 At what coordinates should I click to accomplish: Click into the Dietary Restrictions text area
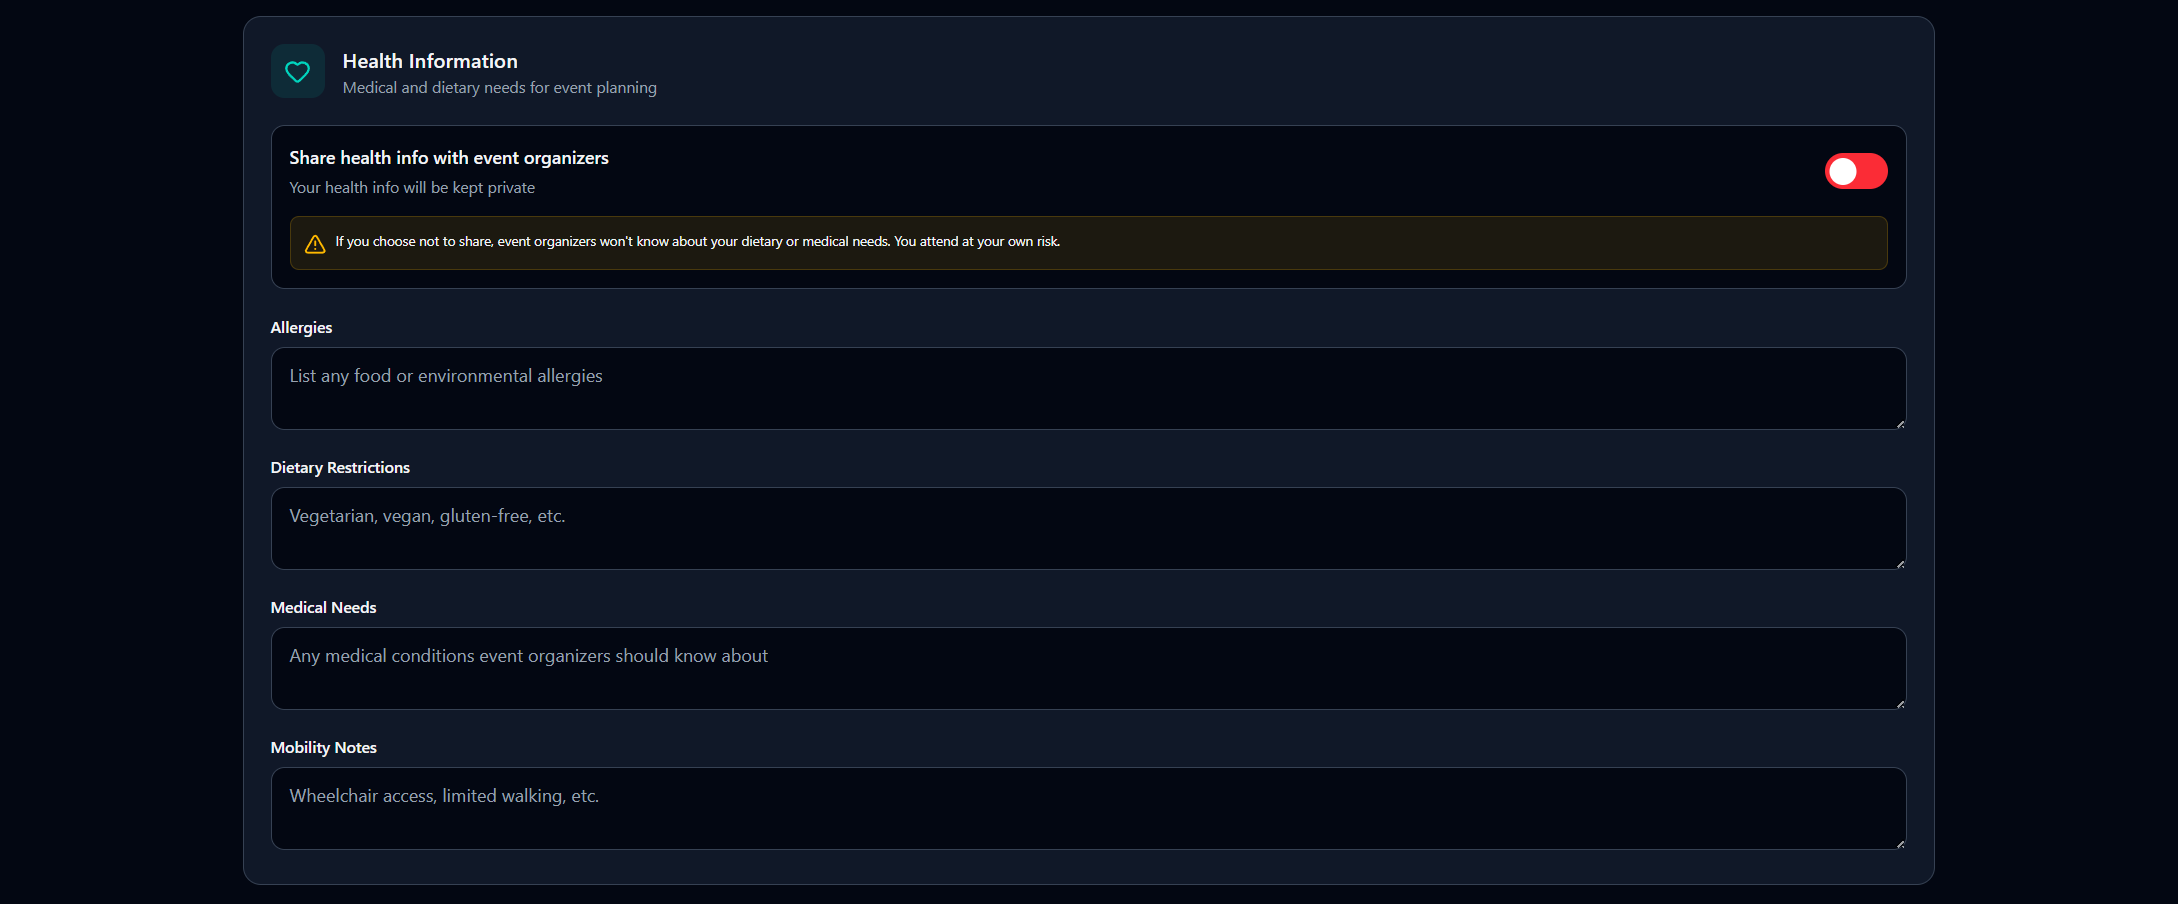(1087, 528)
